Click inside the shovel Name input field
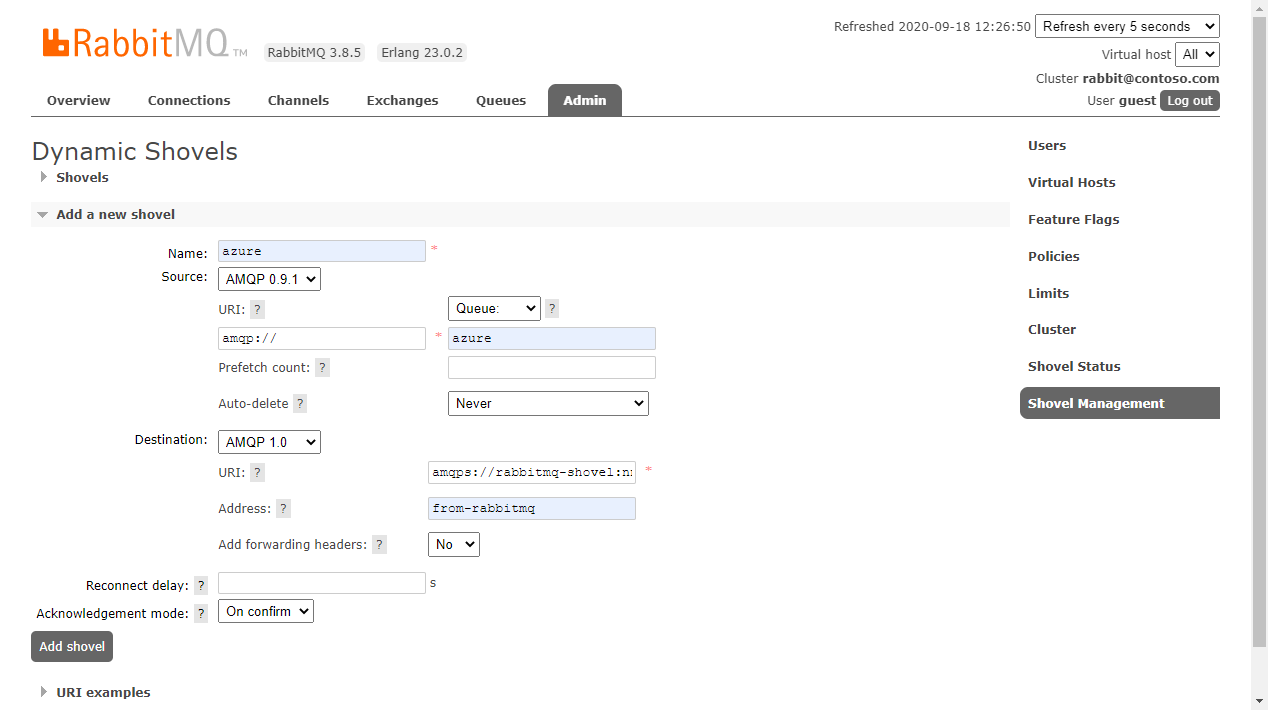This screenshot has height=710, width=1268. [321, 251]
